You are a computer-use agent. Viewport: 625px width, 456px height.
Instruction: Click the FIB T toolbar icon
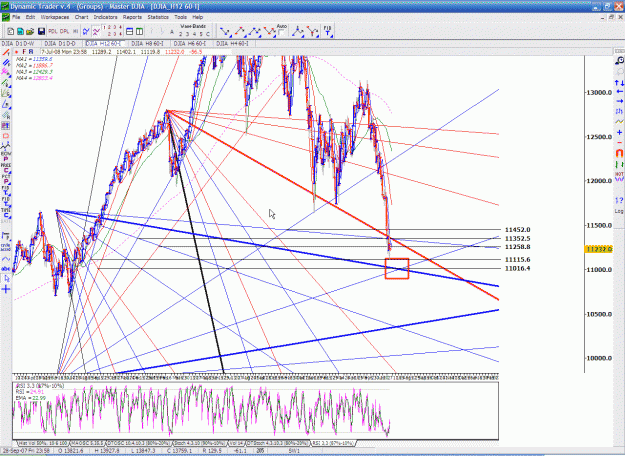pos(327,31)
